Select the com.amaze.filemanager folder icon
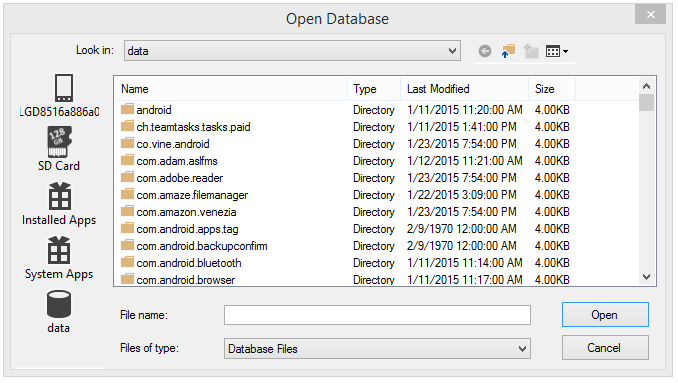 point(127,194)
